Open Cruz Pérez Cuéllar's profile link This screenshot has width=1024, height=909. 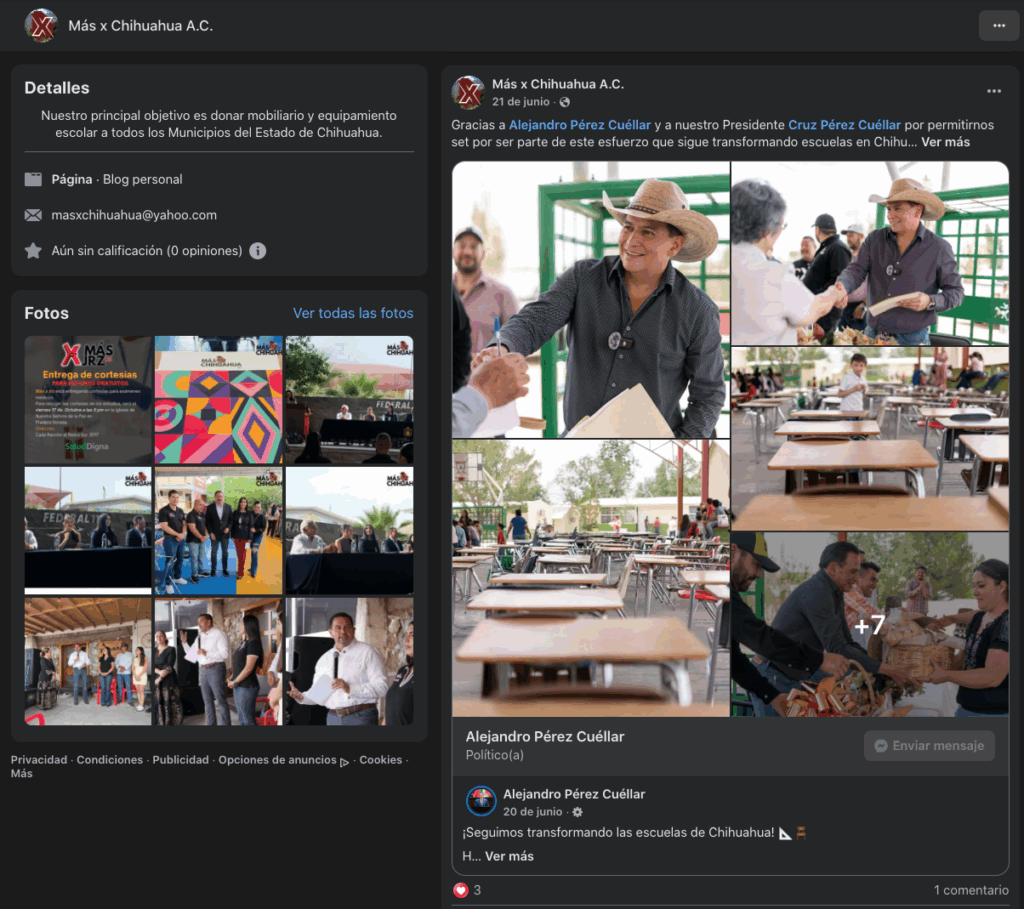coord(844,126)
